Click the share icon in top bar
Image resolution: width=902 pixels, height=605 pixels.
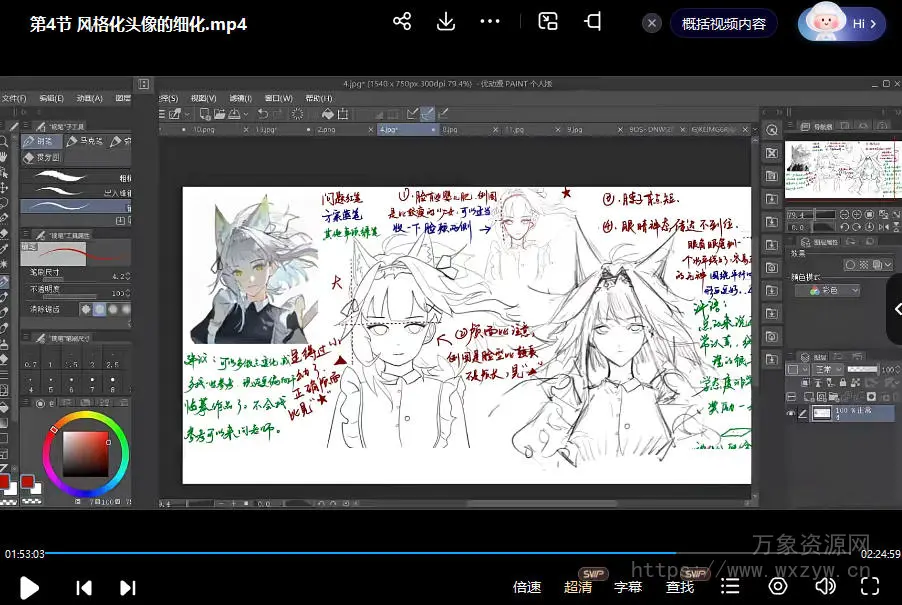click(x=402, y=22)
